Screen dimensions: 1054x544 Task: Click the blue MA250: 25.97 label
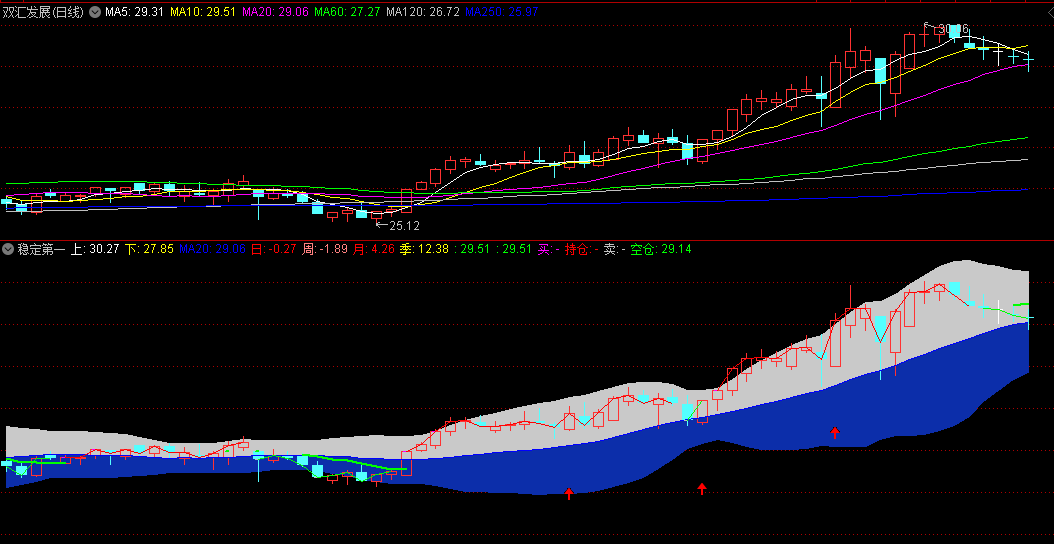point(501,12)
